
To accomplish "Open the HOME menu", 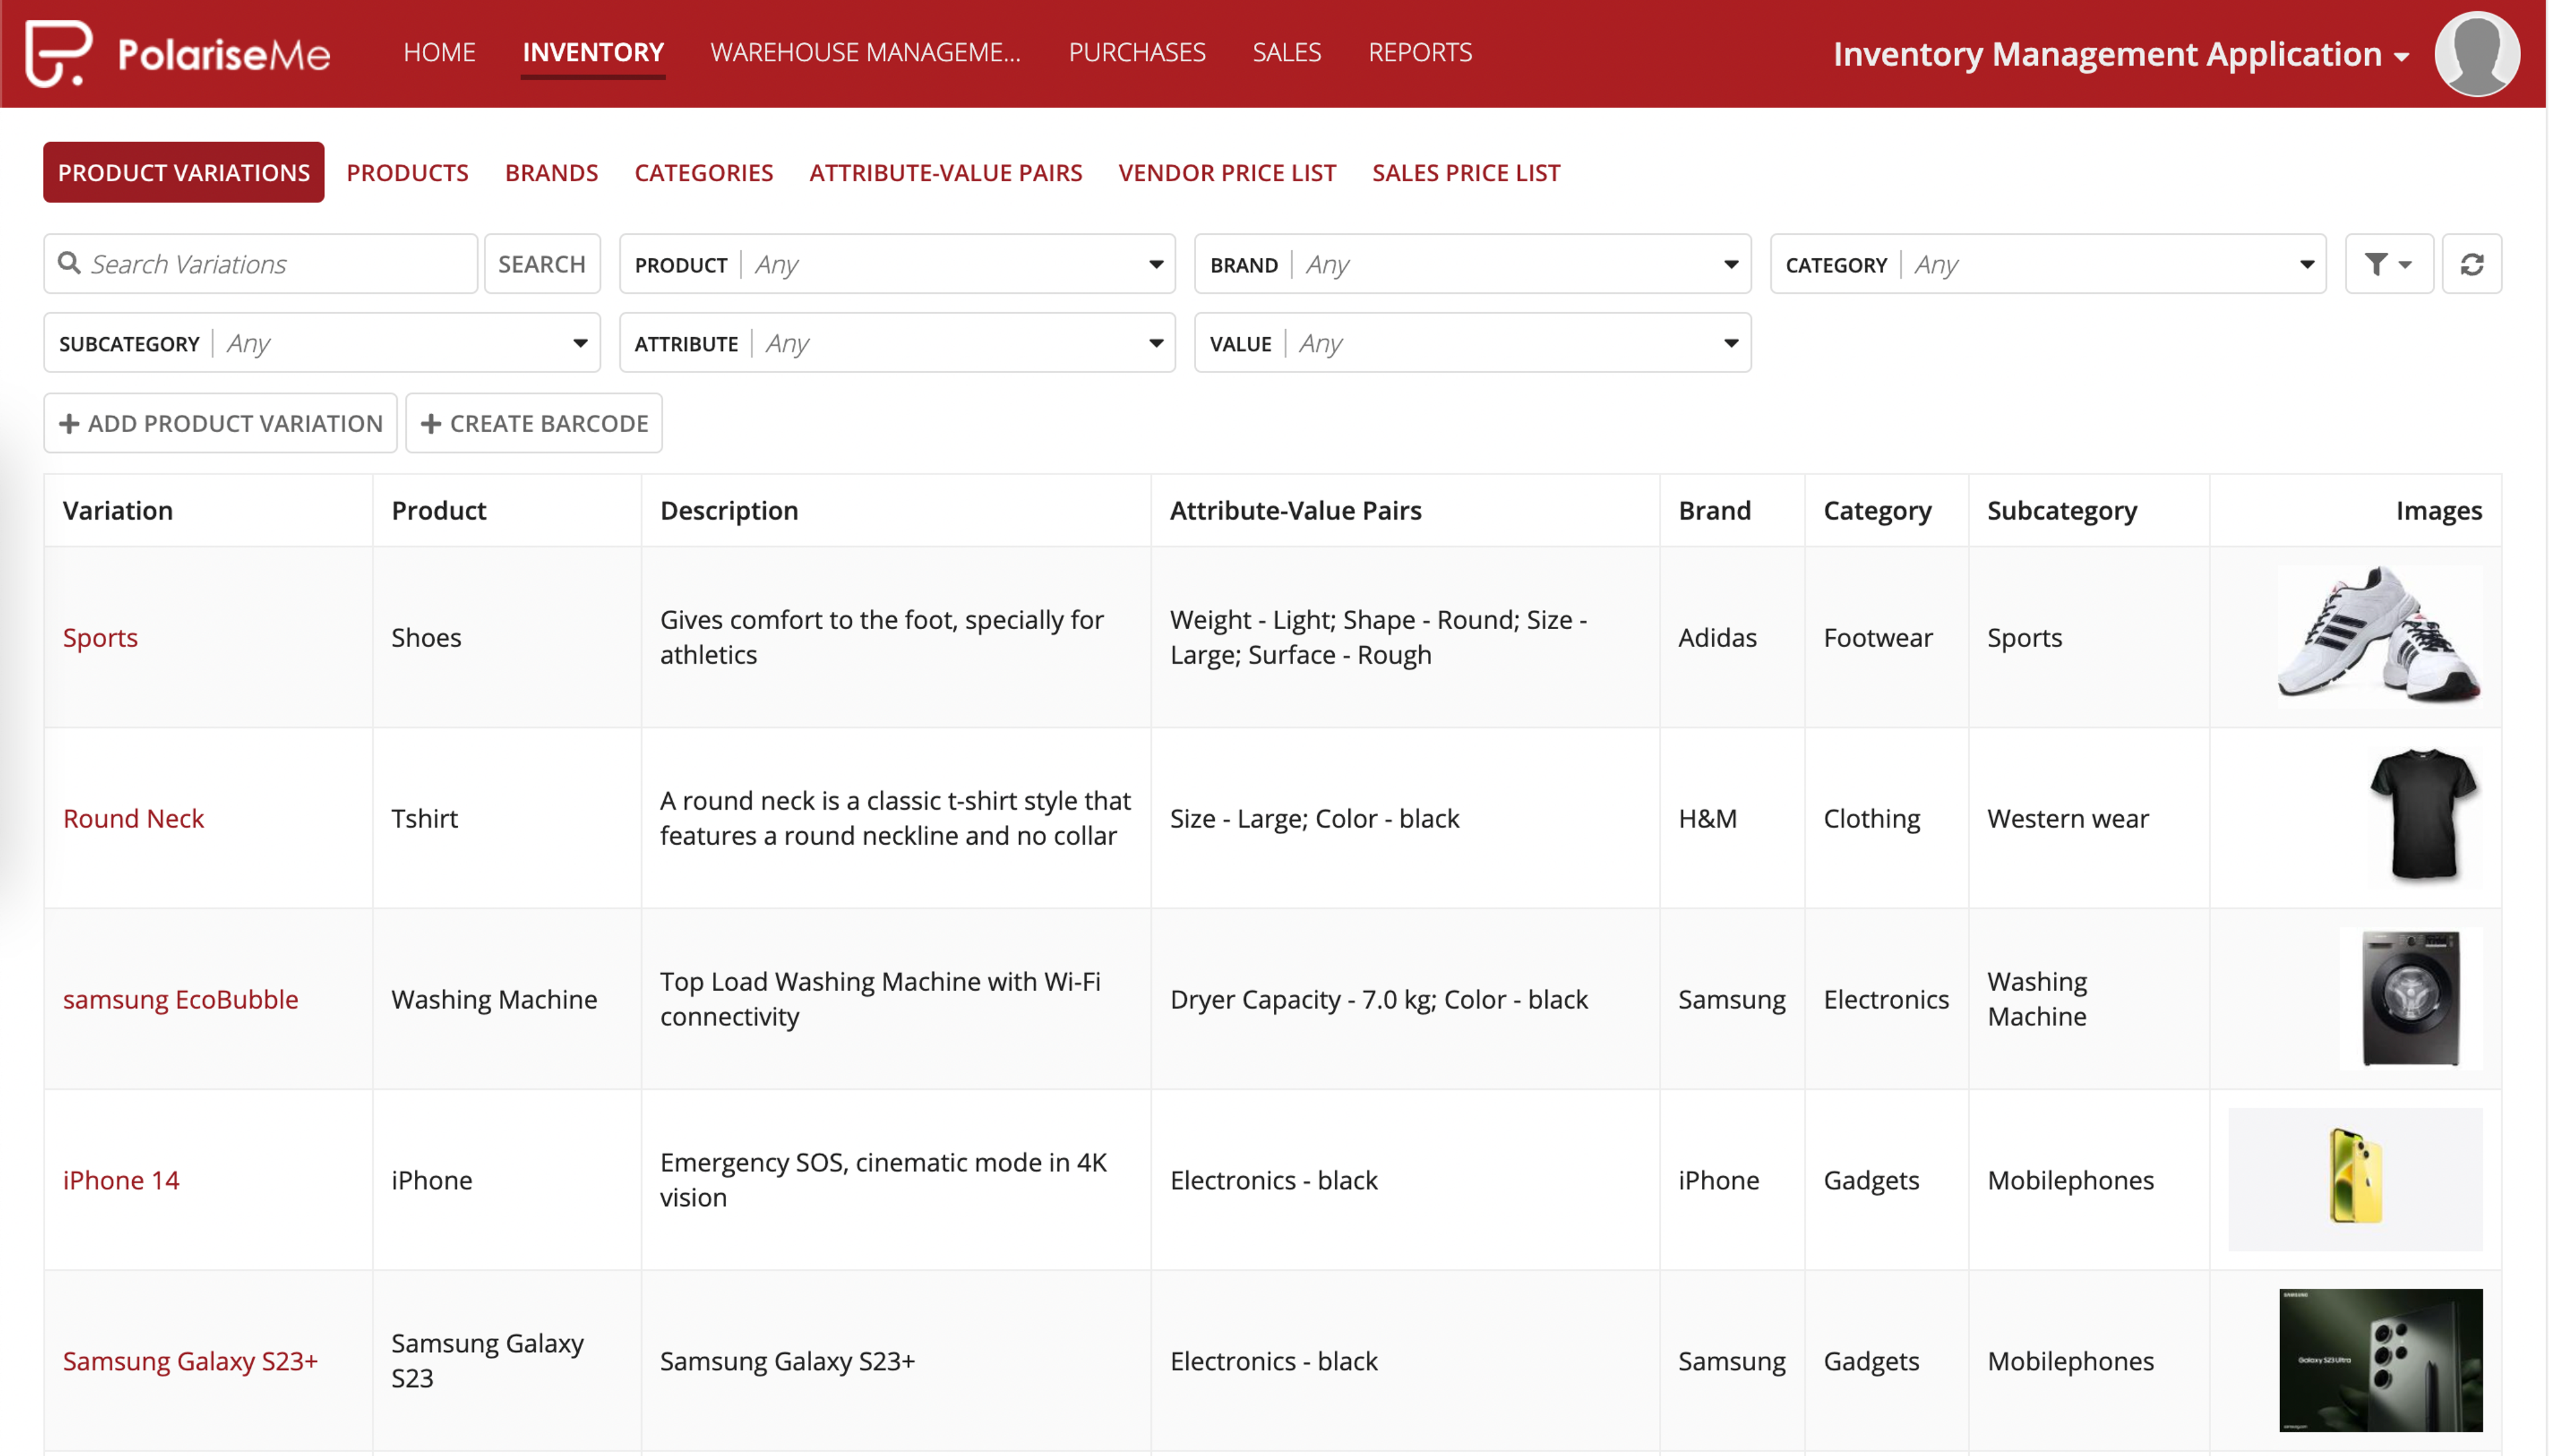I will tap(439, 52).
